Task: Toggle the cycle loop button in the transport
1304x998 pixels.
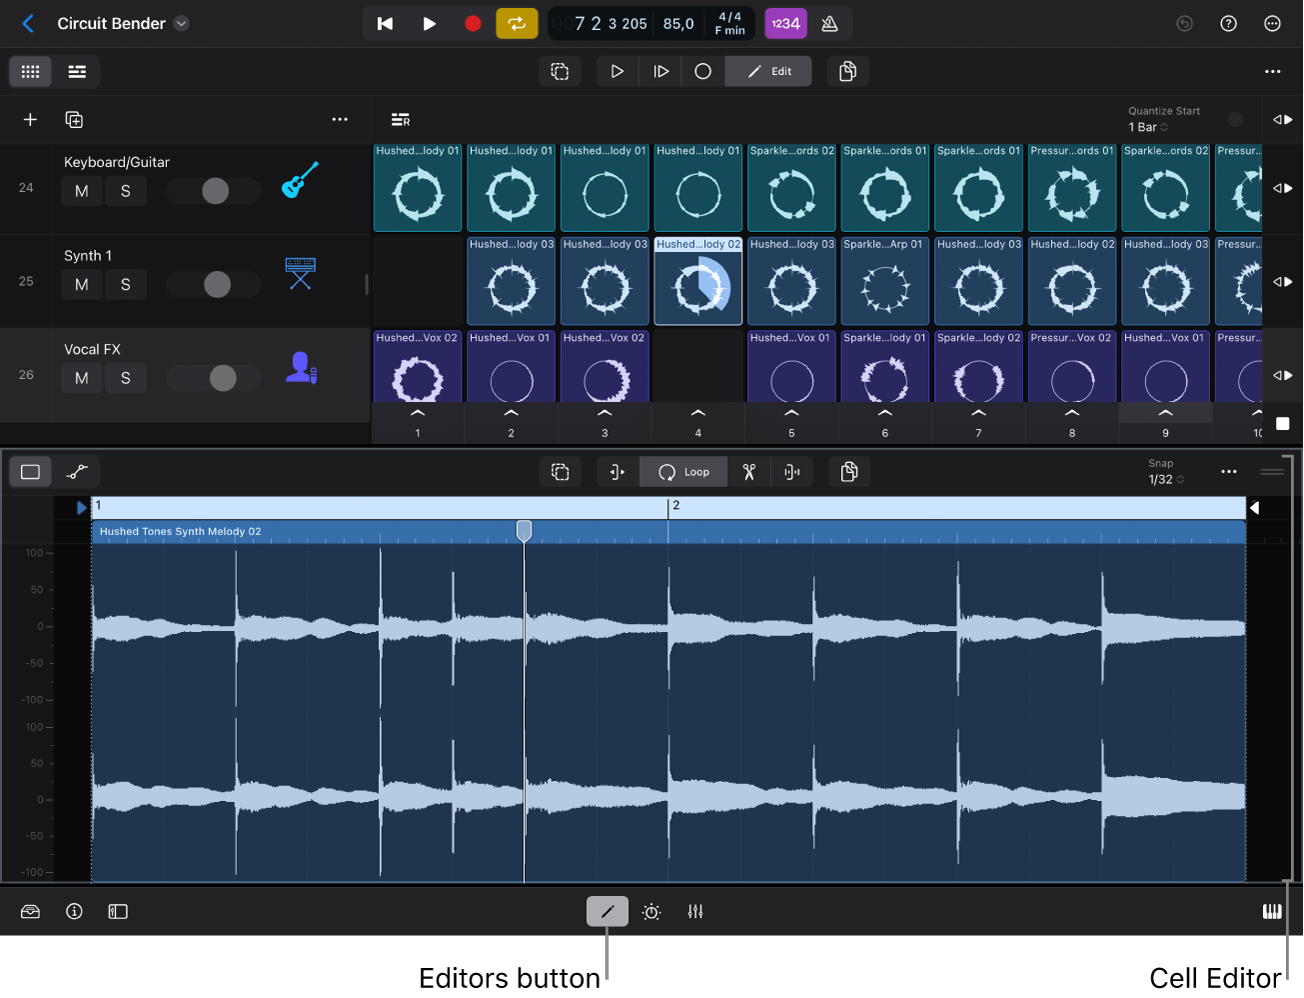Action: pos(516,23)
